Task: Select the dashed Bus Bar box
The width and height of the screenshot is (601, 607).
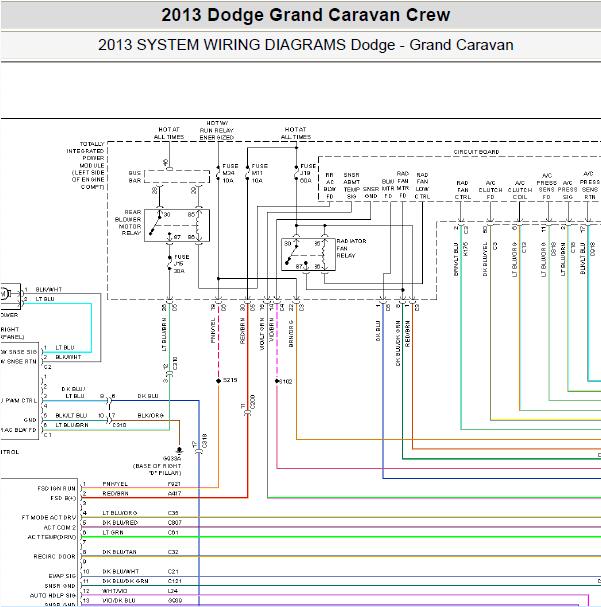Action: [177, 177]
